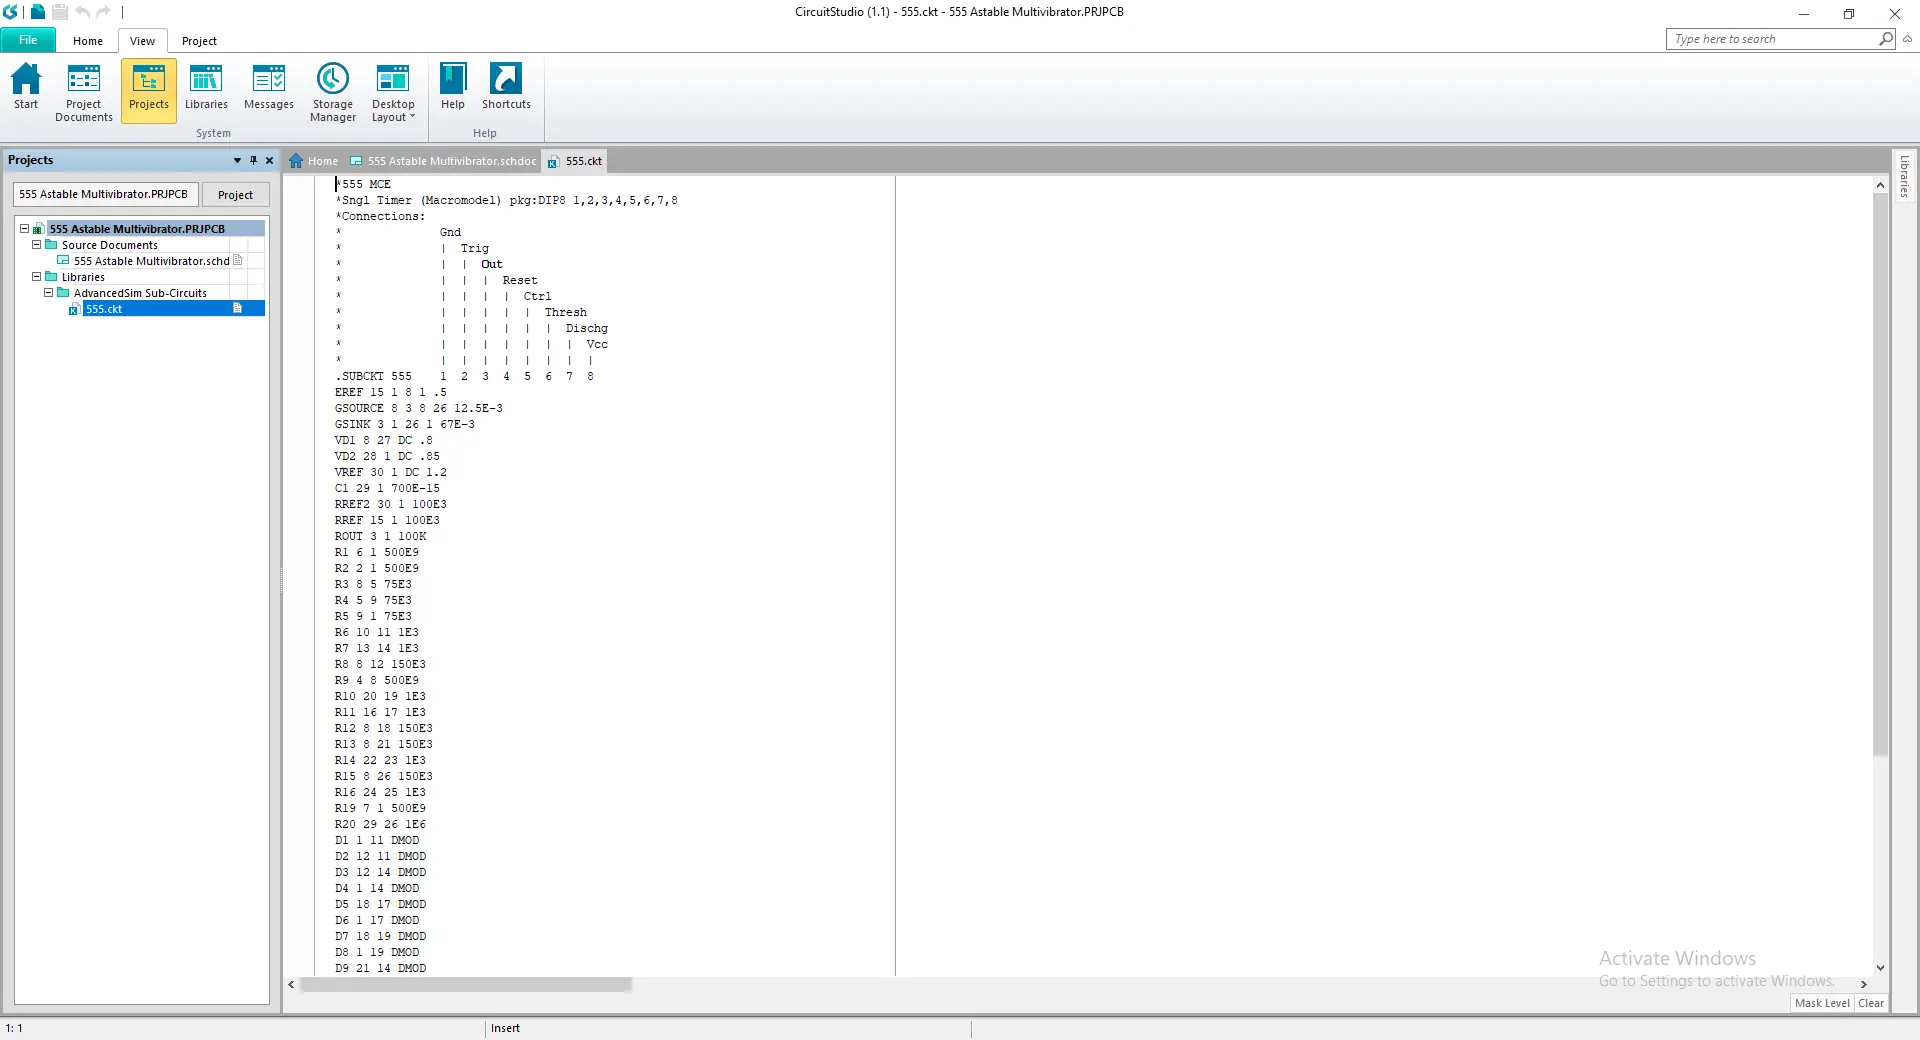Select the AdvancedSim Sub-Circuits tree row
This screenshot has height=1040, width=1920.
pos(140,293)
